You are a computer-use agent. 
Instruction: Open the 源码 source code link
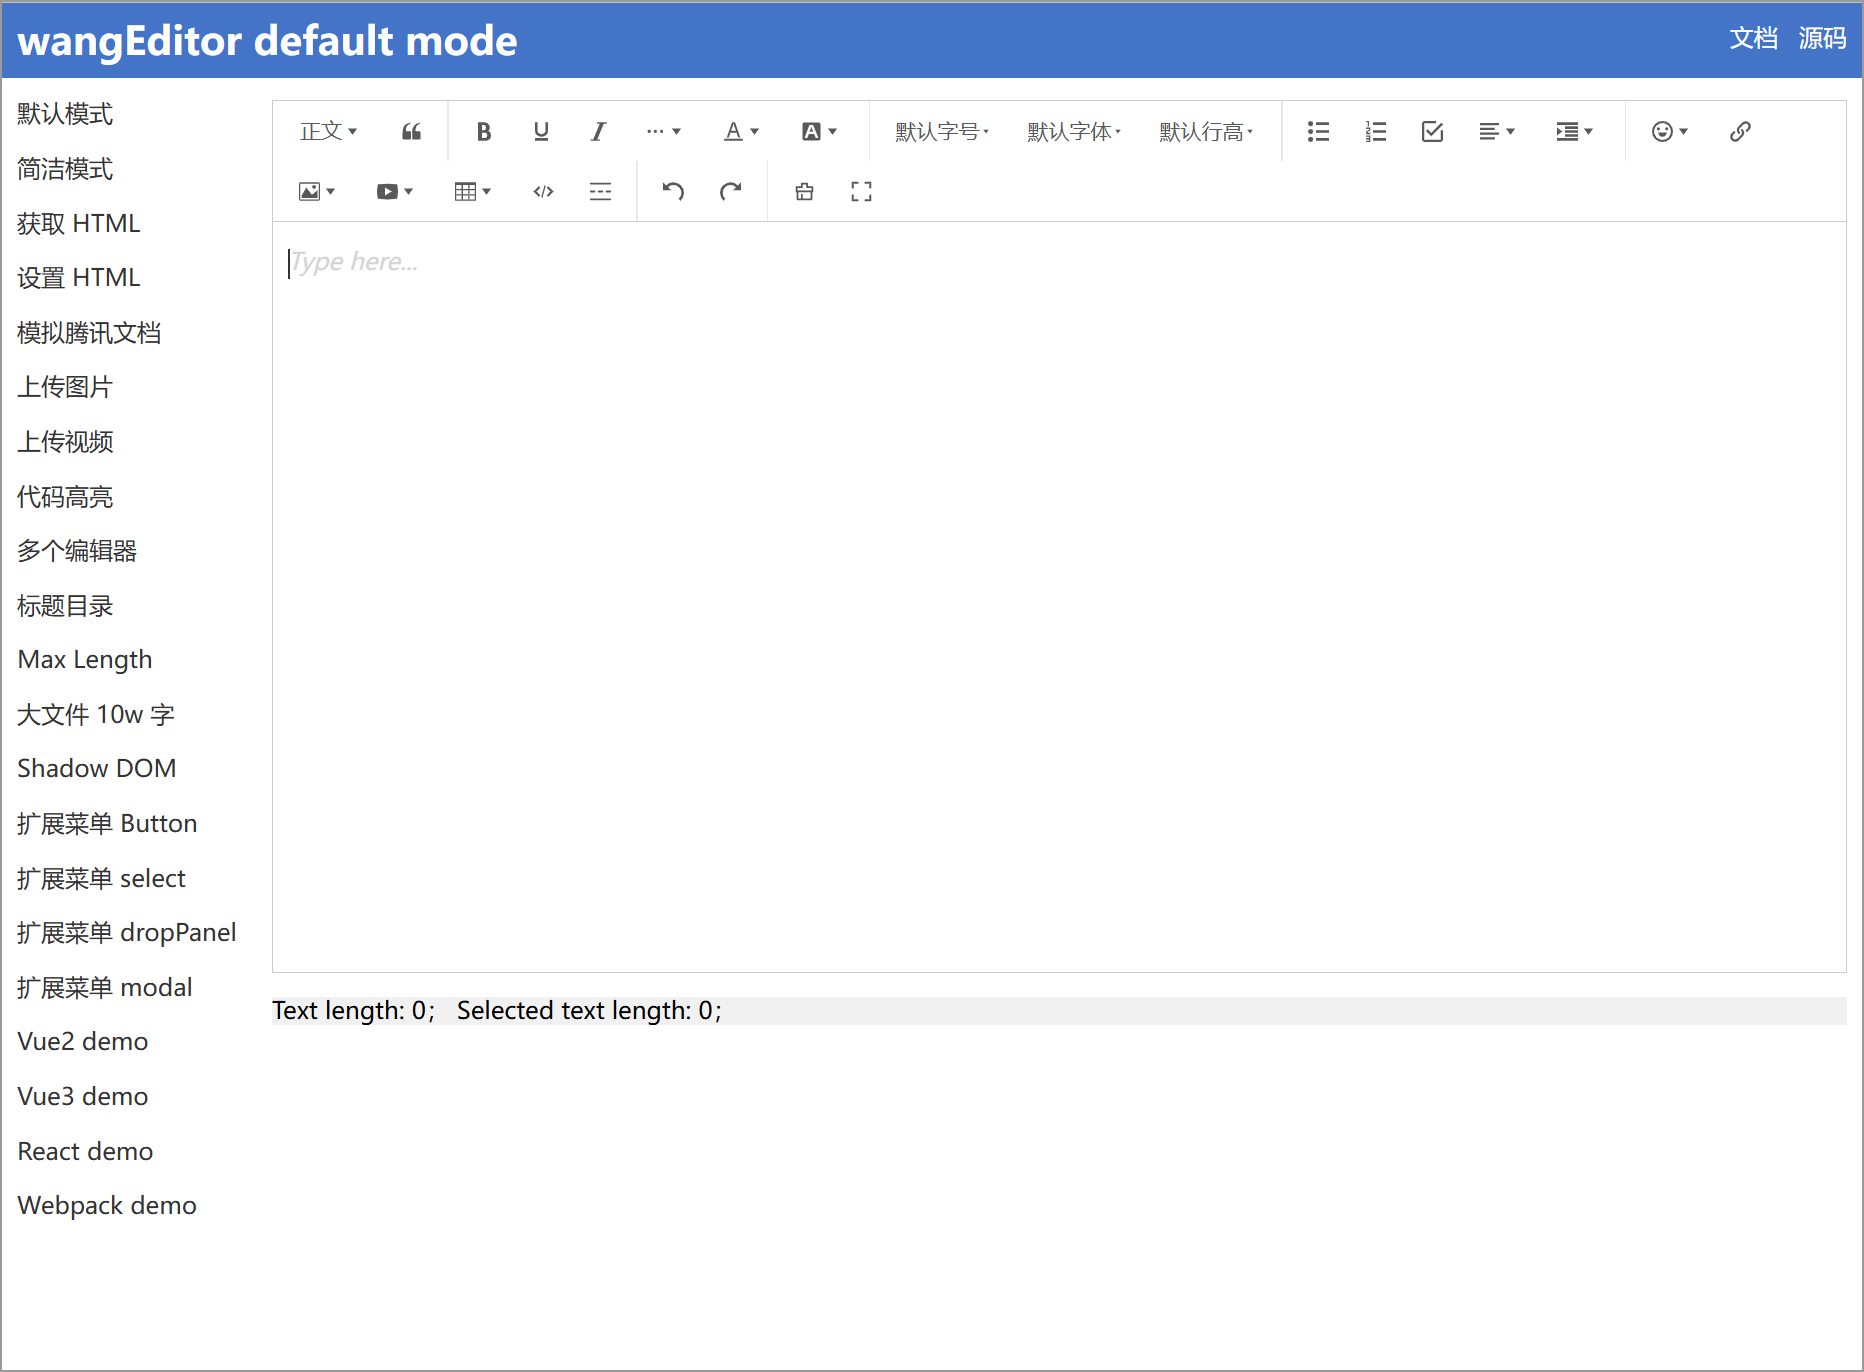(x=1822, y=39)
